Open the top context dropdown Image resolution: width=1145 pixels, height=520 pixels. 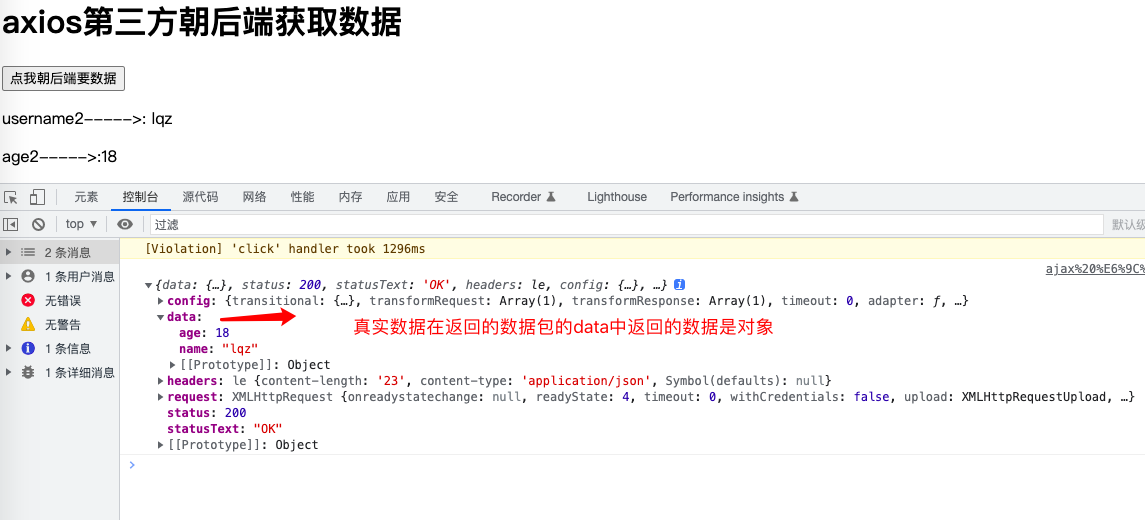[x=82, y=224]
